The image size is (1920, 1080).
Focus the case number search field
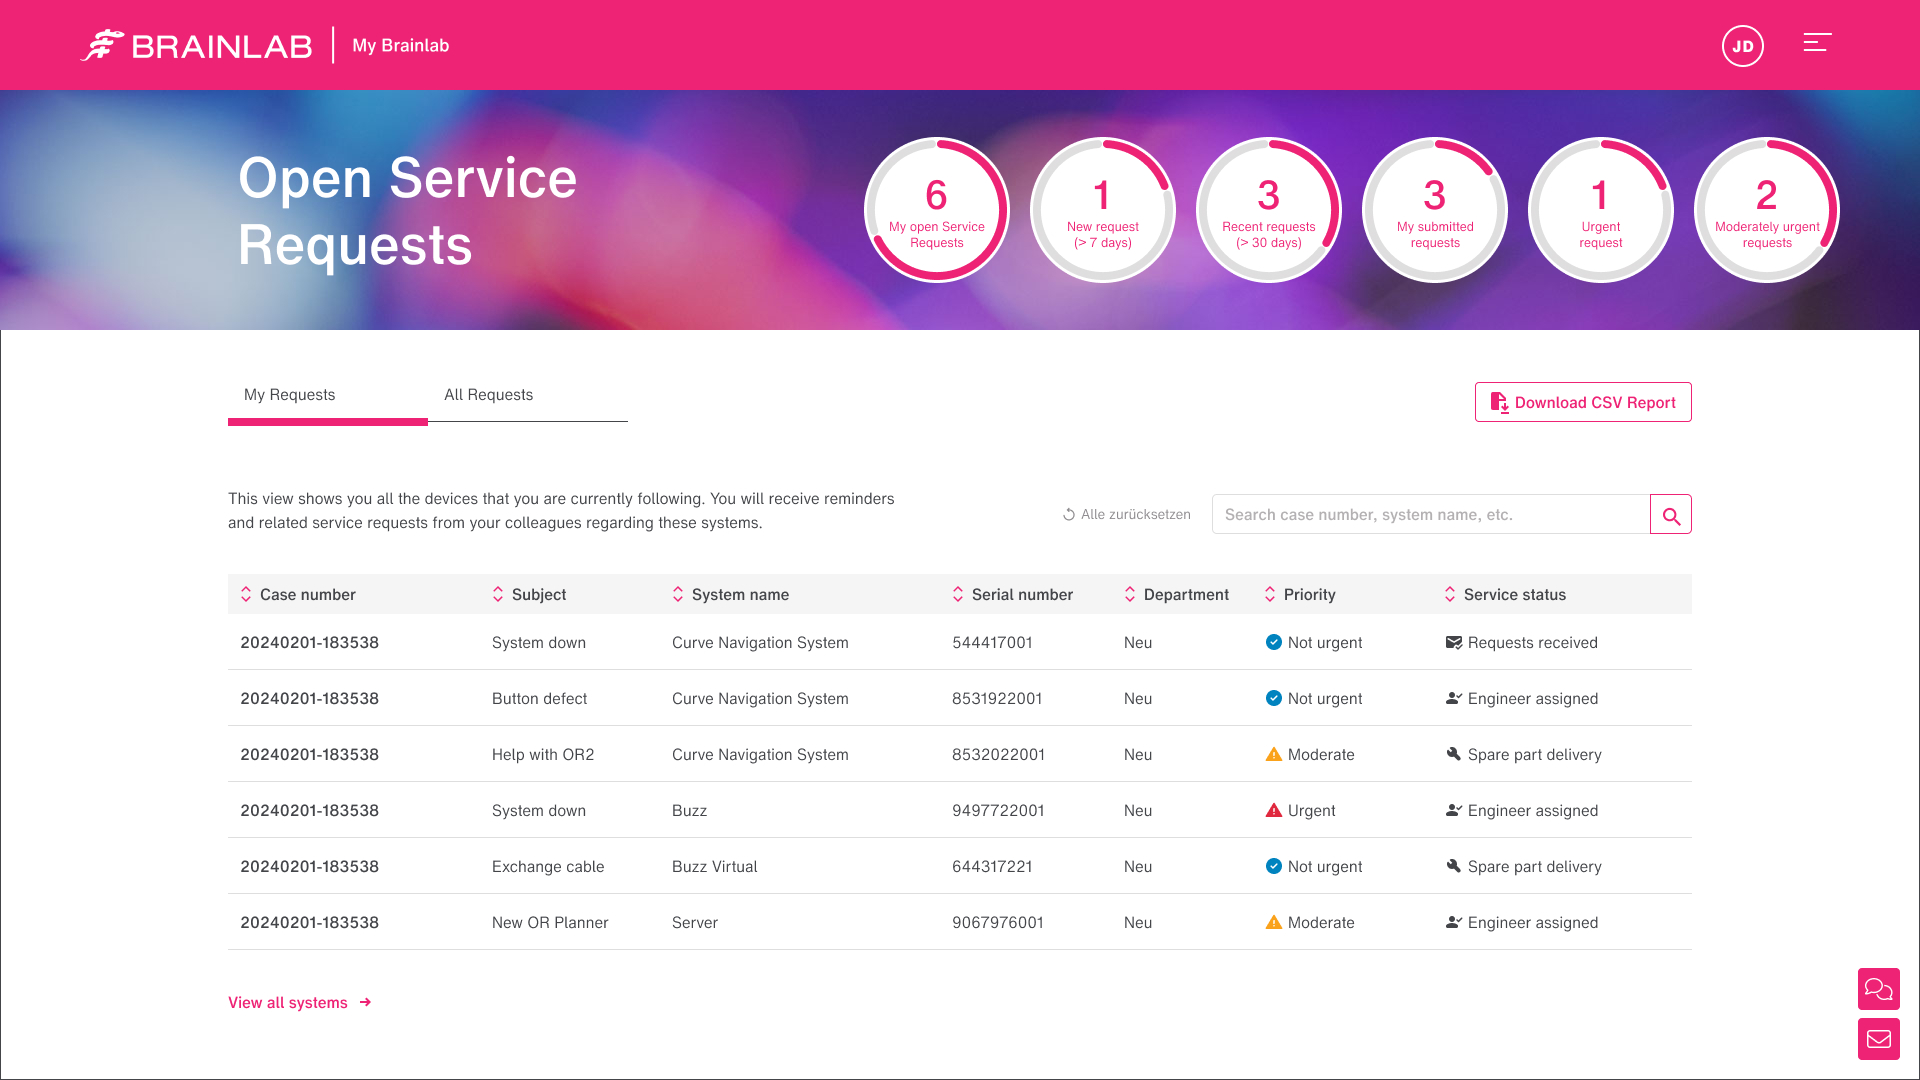[x=1431, y=515]
